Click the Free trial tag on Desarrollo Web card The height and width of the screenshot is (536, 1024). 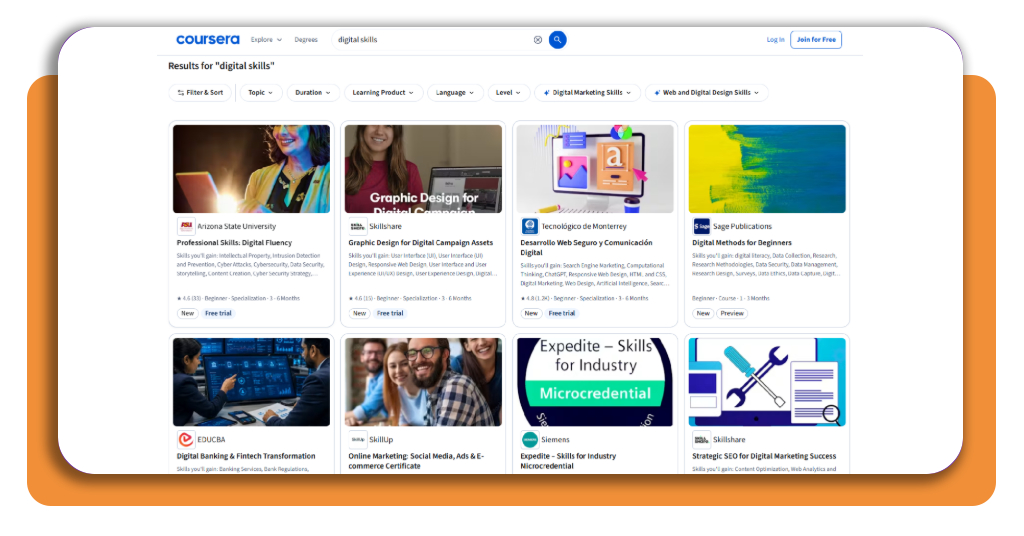coord(562,313)
